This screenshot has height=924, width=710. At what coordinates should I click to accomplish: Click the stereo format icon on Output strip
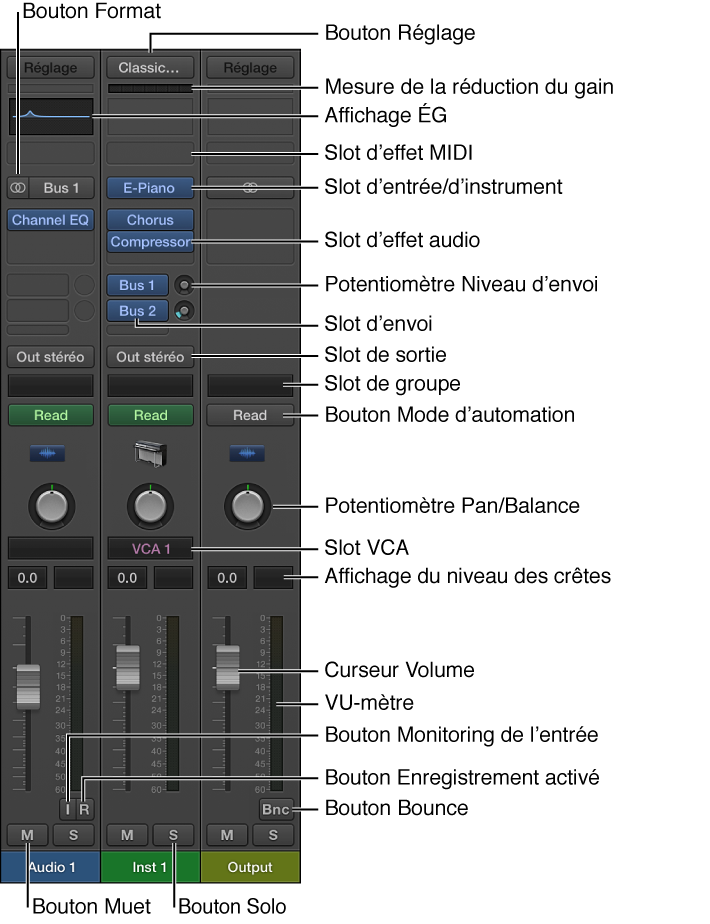(250, 188)
